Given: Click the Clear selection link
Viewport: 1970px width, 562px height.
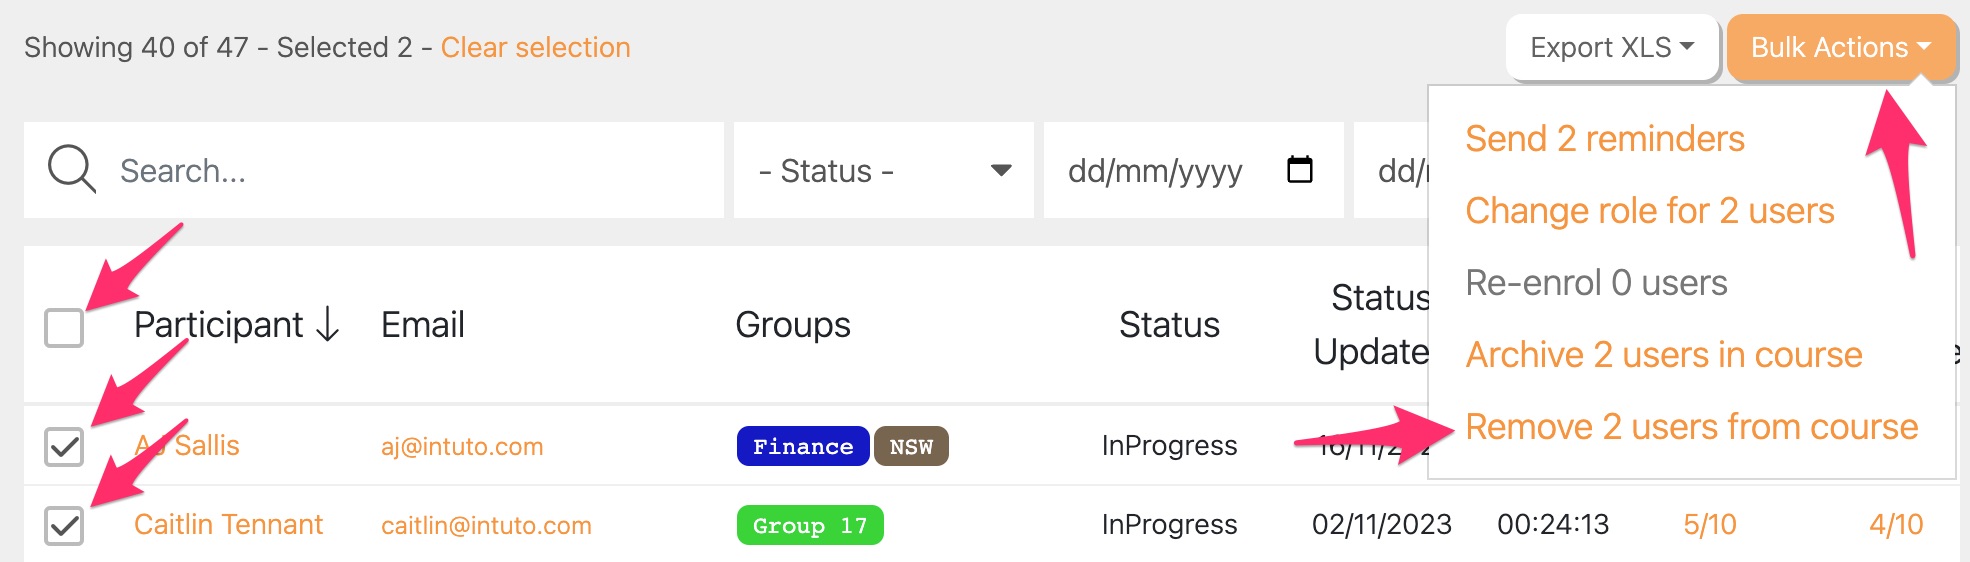Looking at the screenshot, I should [535, 48].
